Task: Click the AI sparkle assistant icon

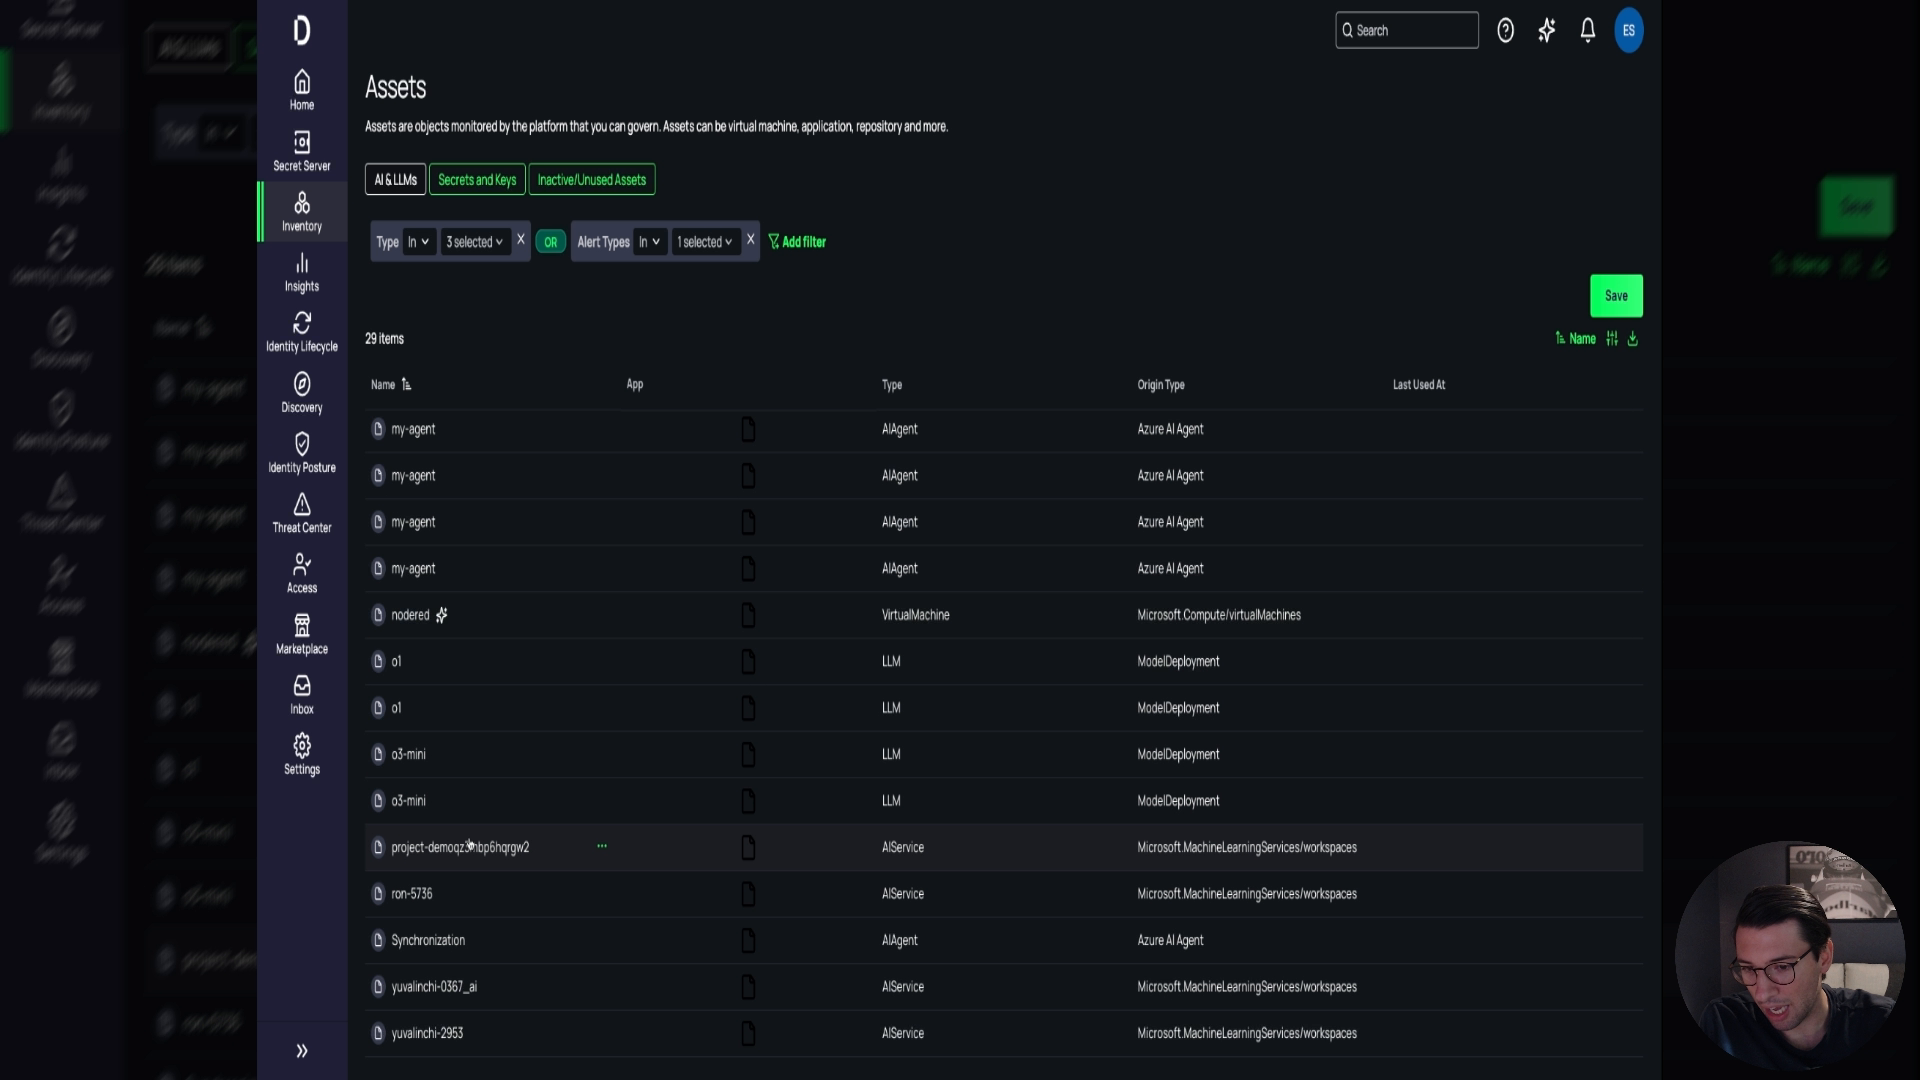Action: [x=1547, y=31]
